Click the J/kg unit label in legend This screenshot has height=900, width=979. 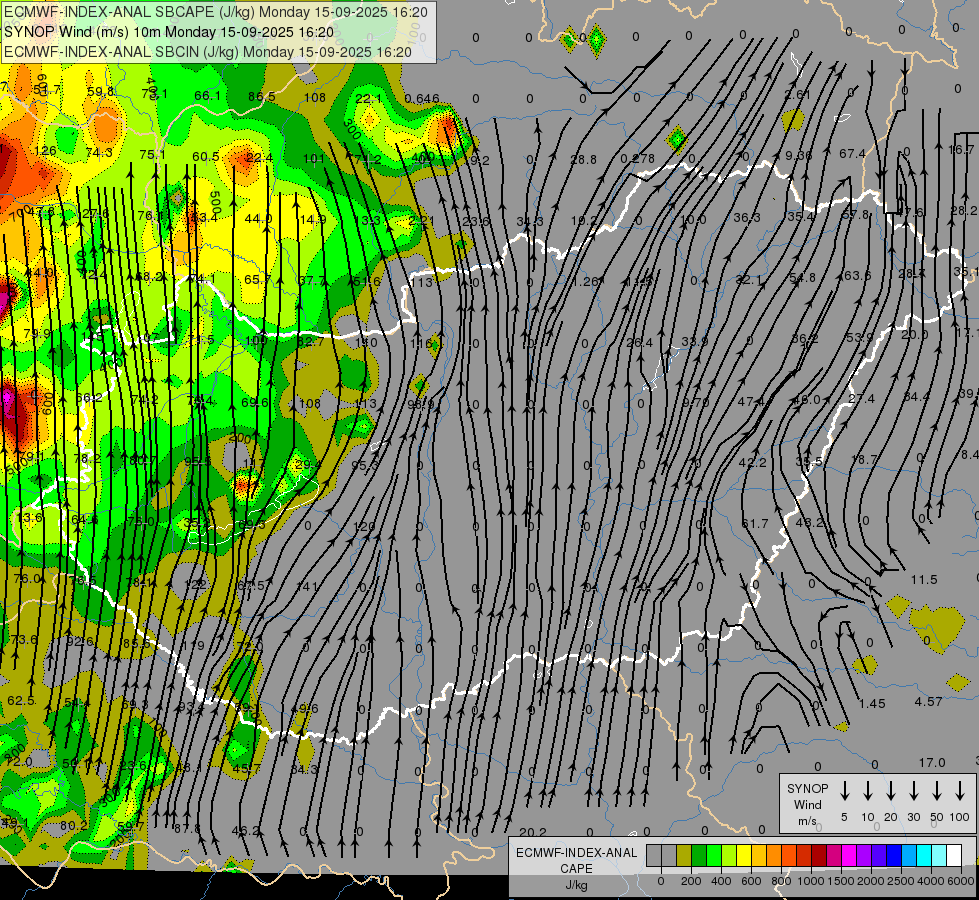pos(576,885)
